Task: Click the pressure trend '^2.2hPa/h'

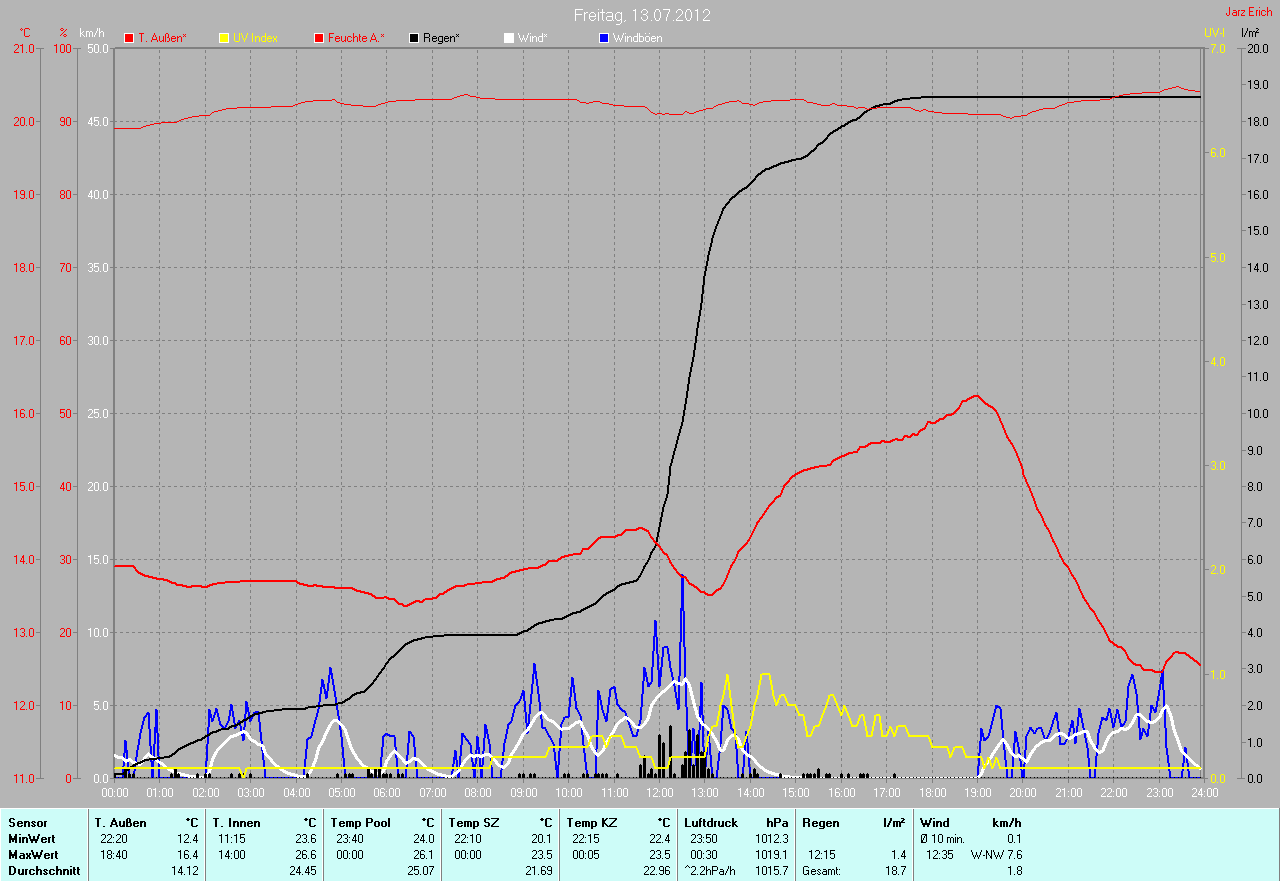Action: click(x=709, y=871)
